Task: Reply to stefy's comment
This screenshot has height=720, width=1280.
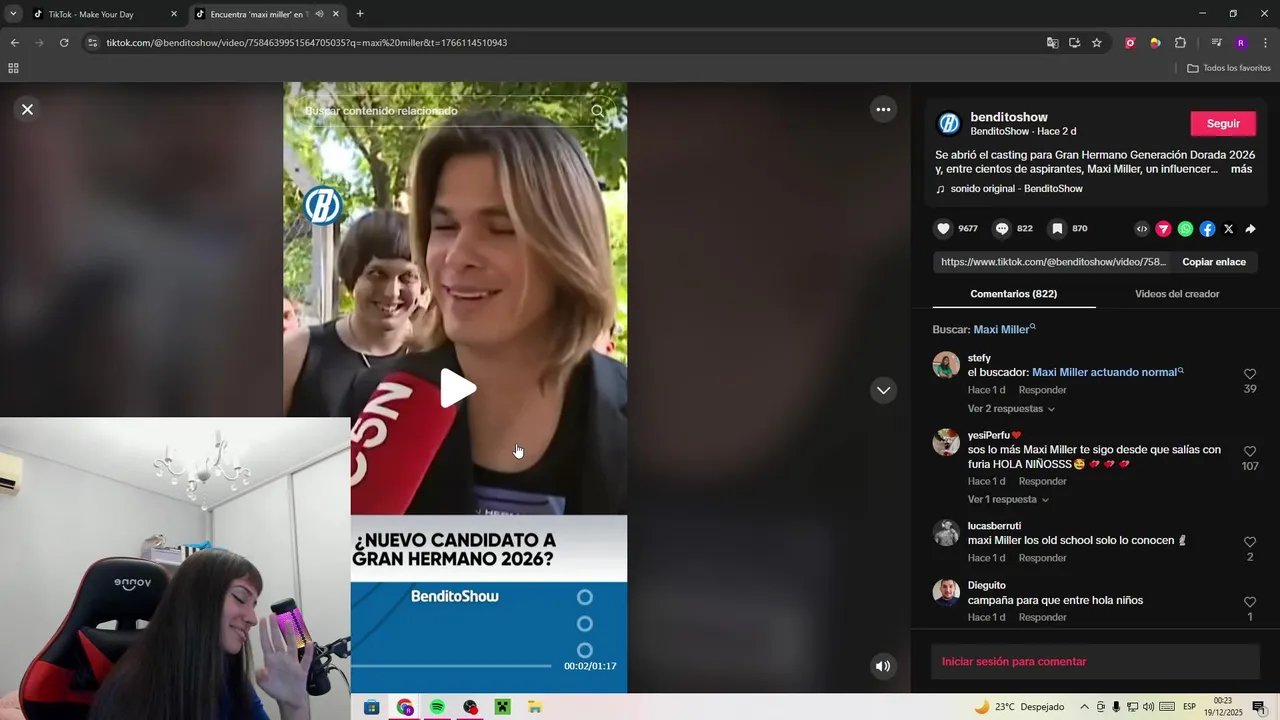Action: [1042, 390]
